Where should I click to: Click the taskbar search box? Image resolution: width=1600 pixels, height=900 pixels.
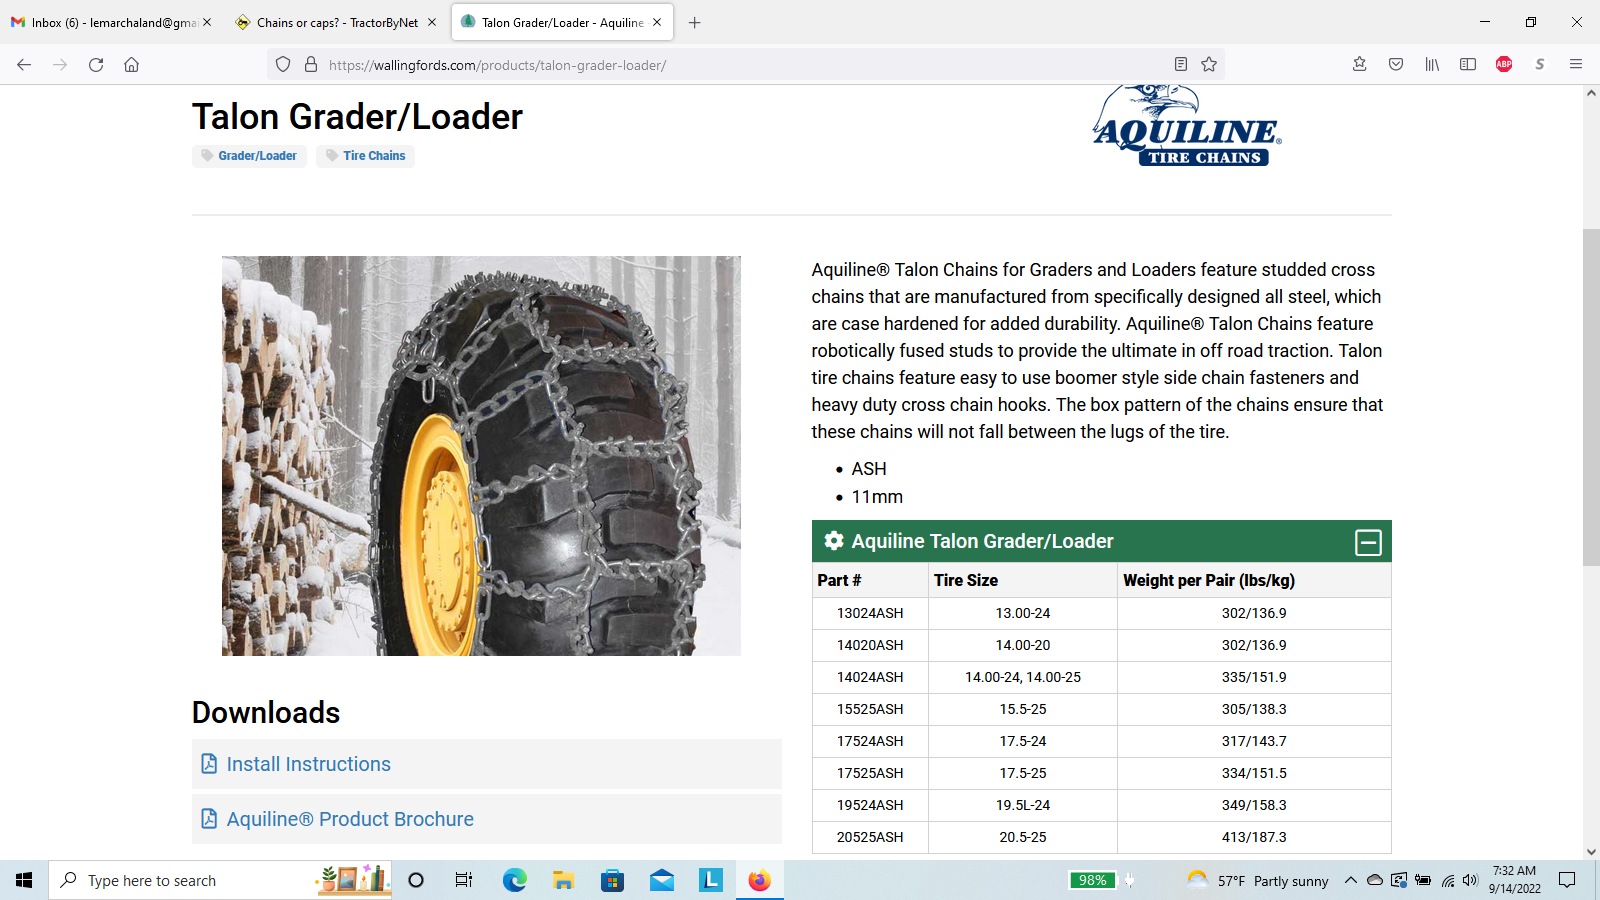point(220,880)
